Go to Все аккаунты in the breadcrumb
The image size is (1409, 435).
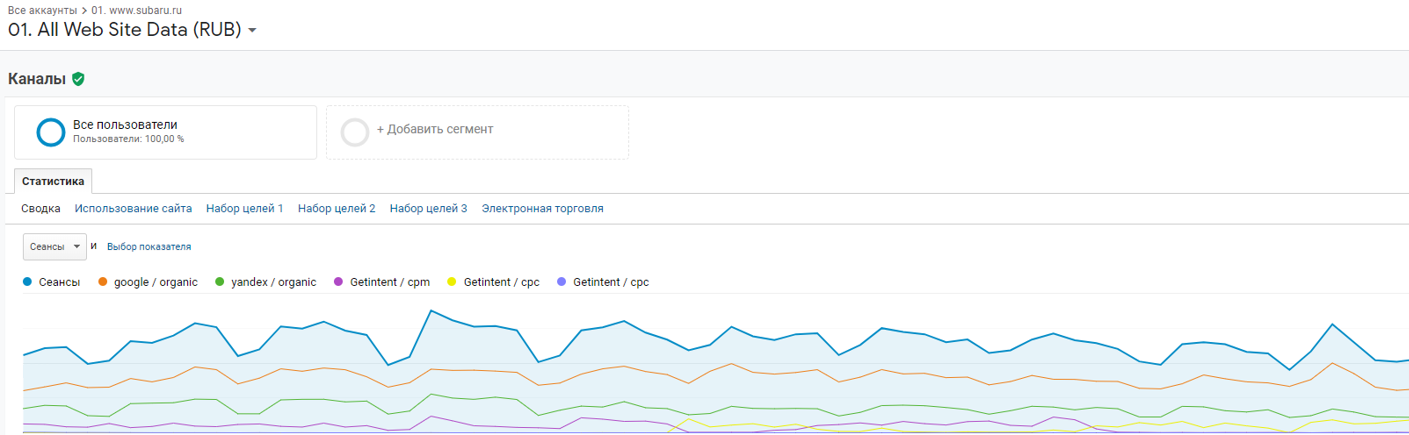pos(42,10)
